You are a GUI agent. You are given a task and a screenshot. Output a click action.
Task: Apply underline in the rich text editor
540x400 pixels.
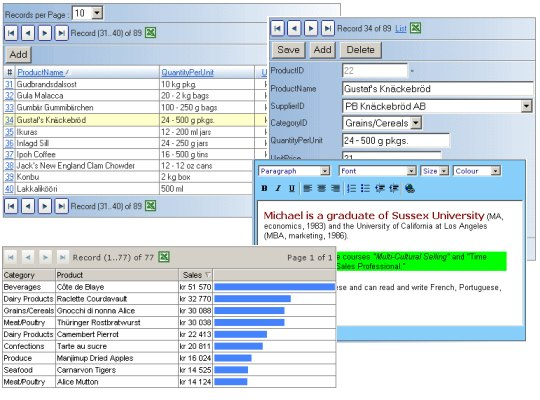tap(292, 188)
